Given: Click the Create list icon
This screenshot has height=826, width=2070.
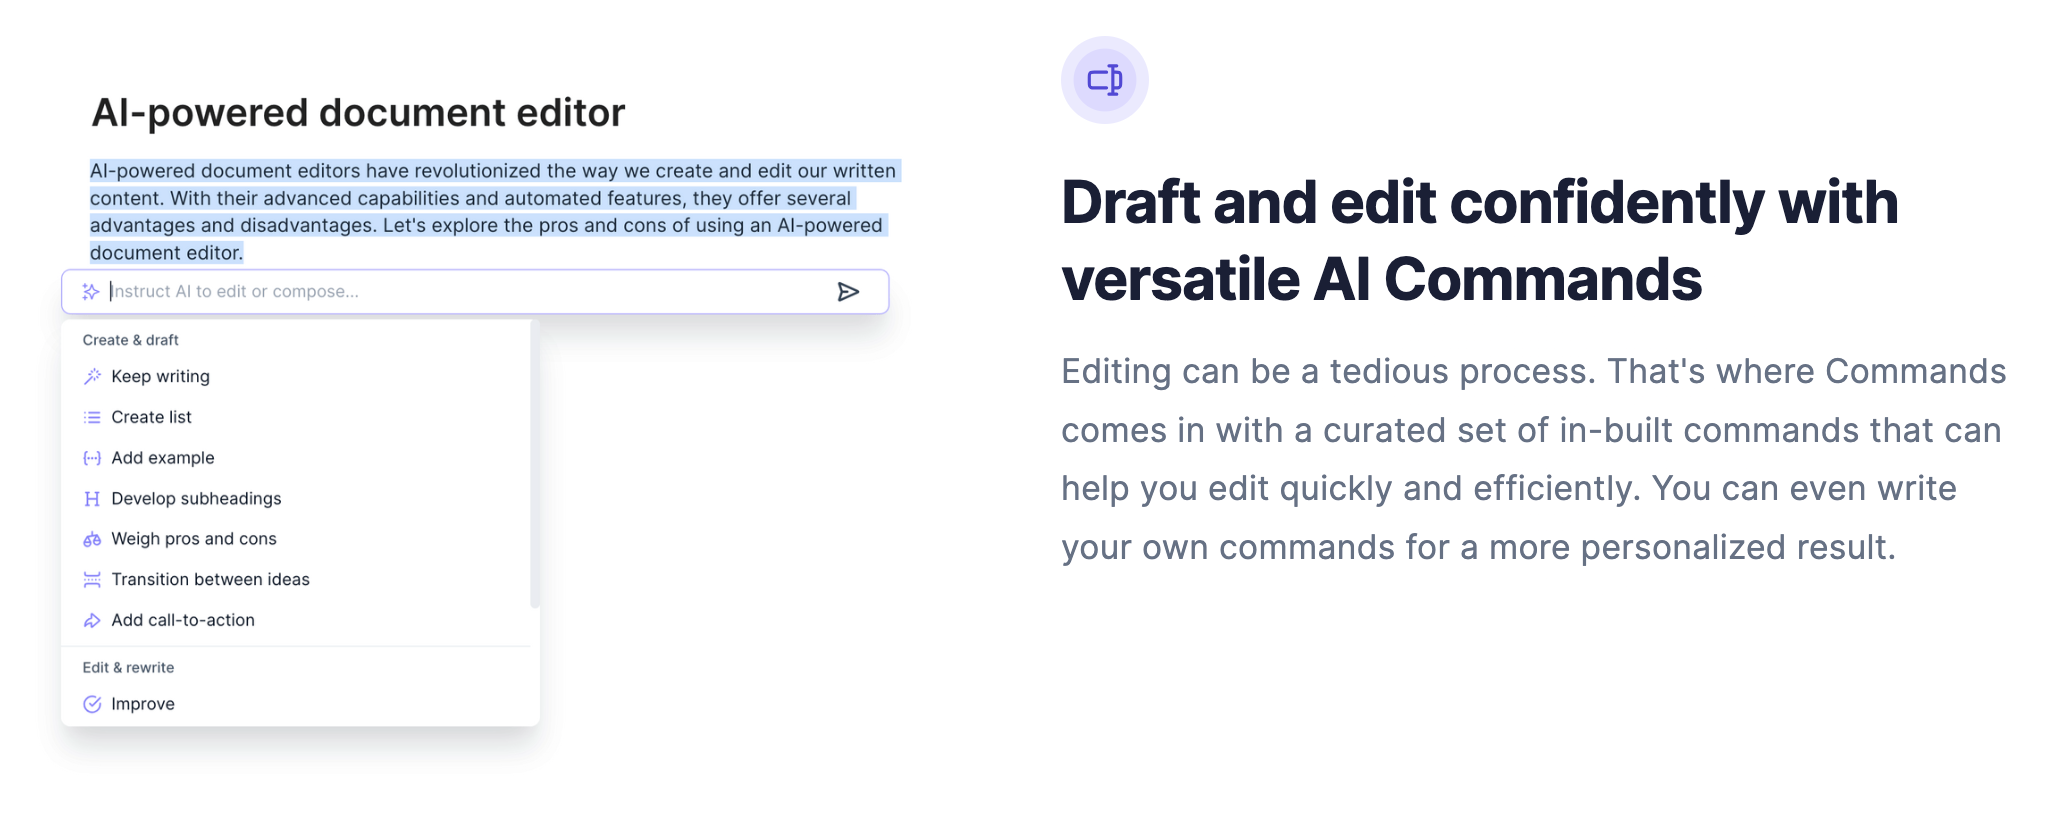Looking at the screenshot, I should pyautogui.click(x=92, y=418).
